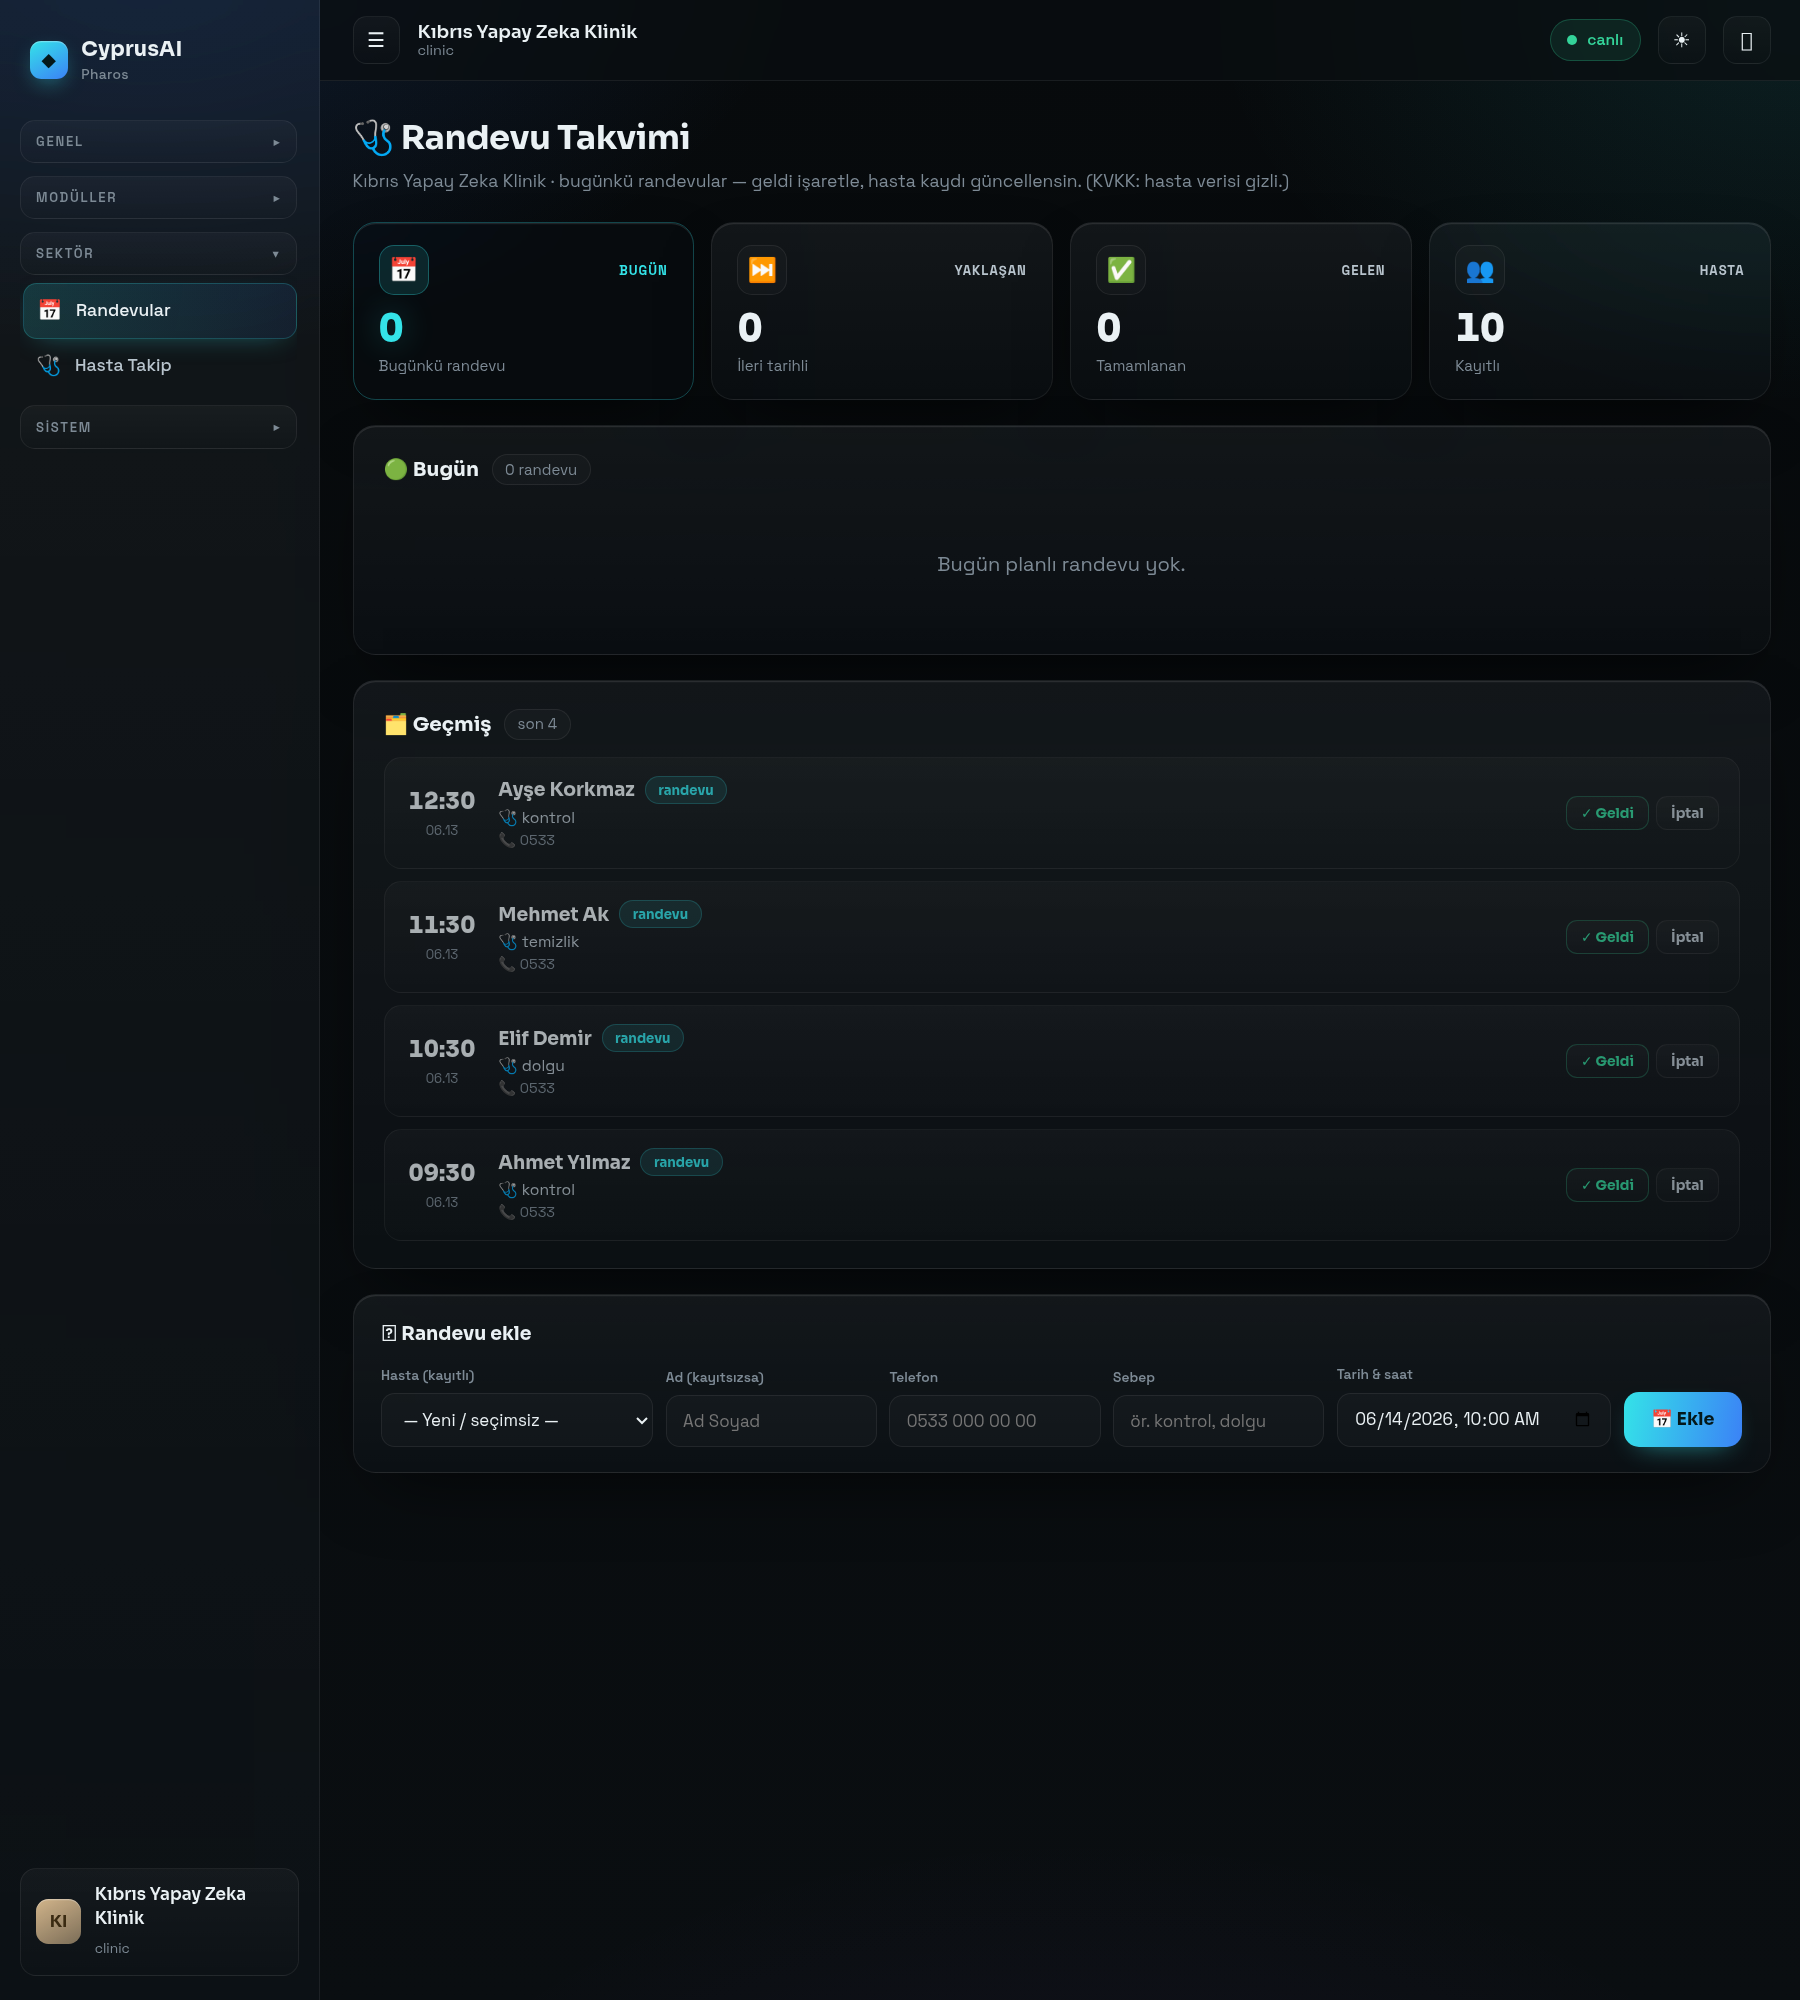The image size is (1800, 2000).
Task: Open the 'Yeni / seçimsiz' patient dropdown
Action: point(517,1420)
